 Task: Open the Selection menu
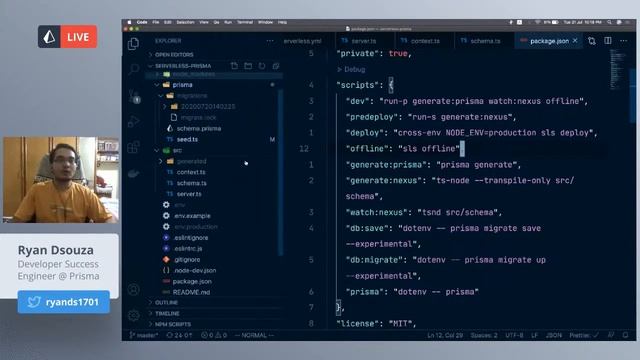185,22
